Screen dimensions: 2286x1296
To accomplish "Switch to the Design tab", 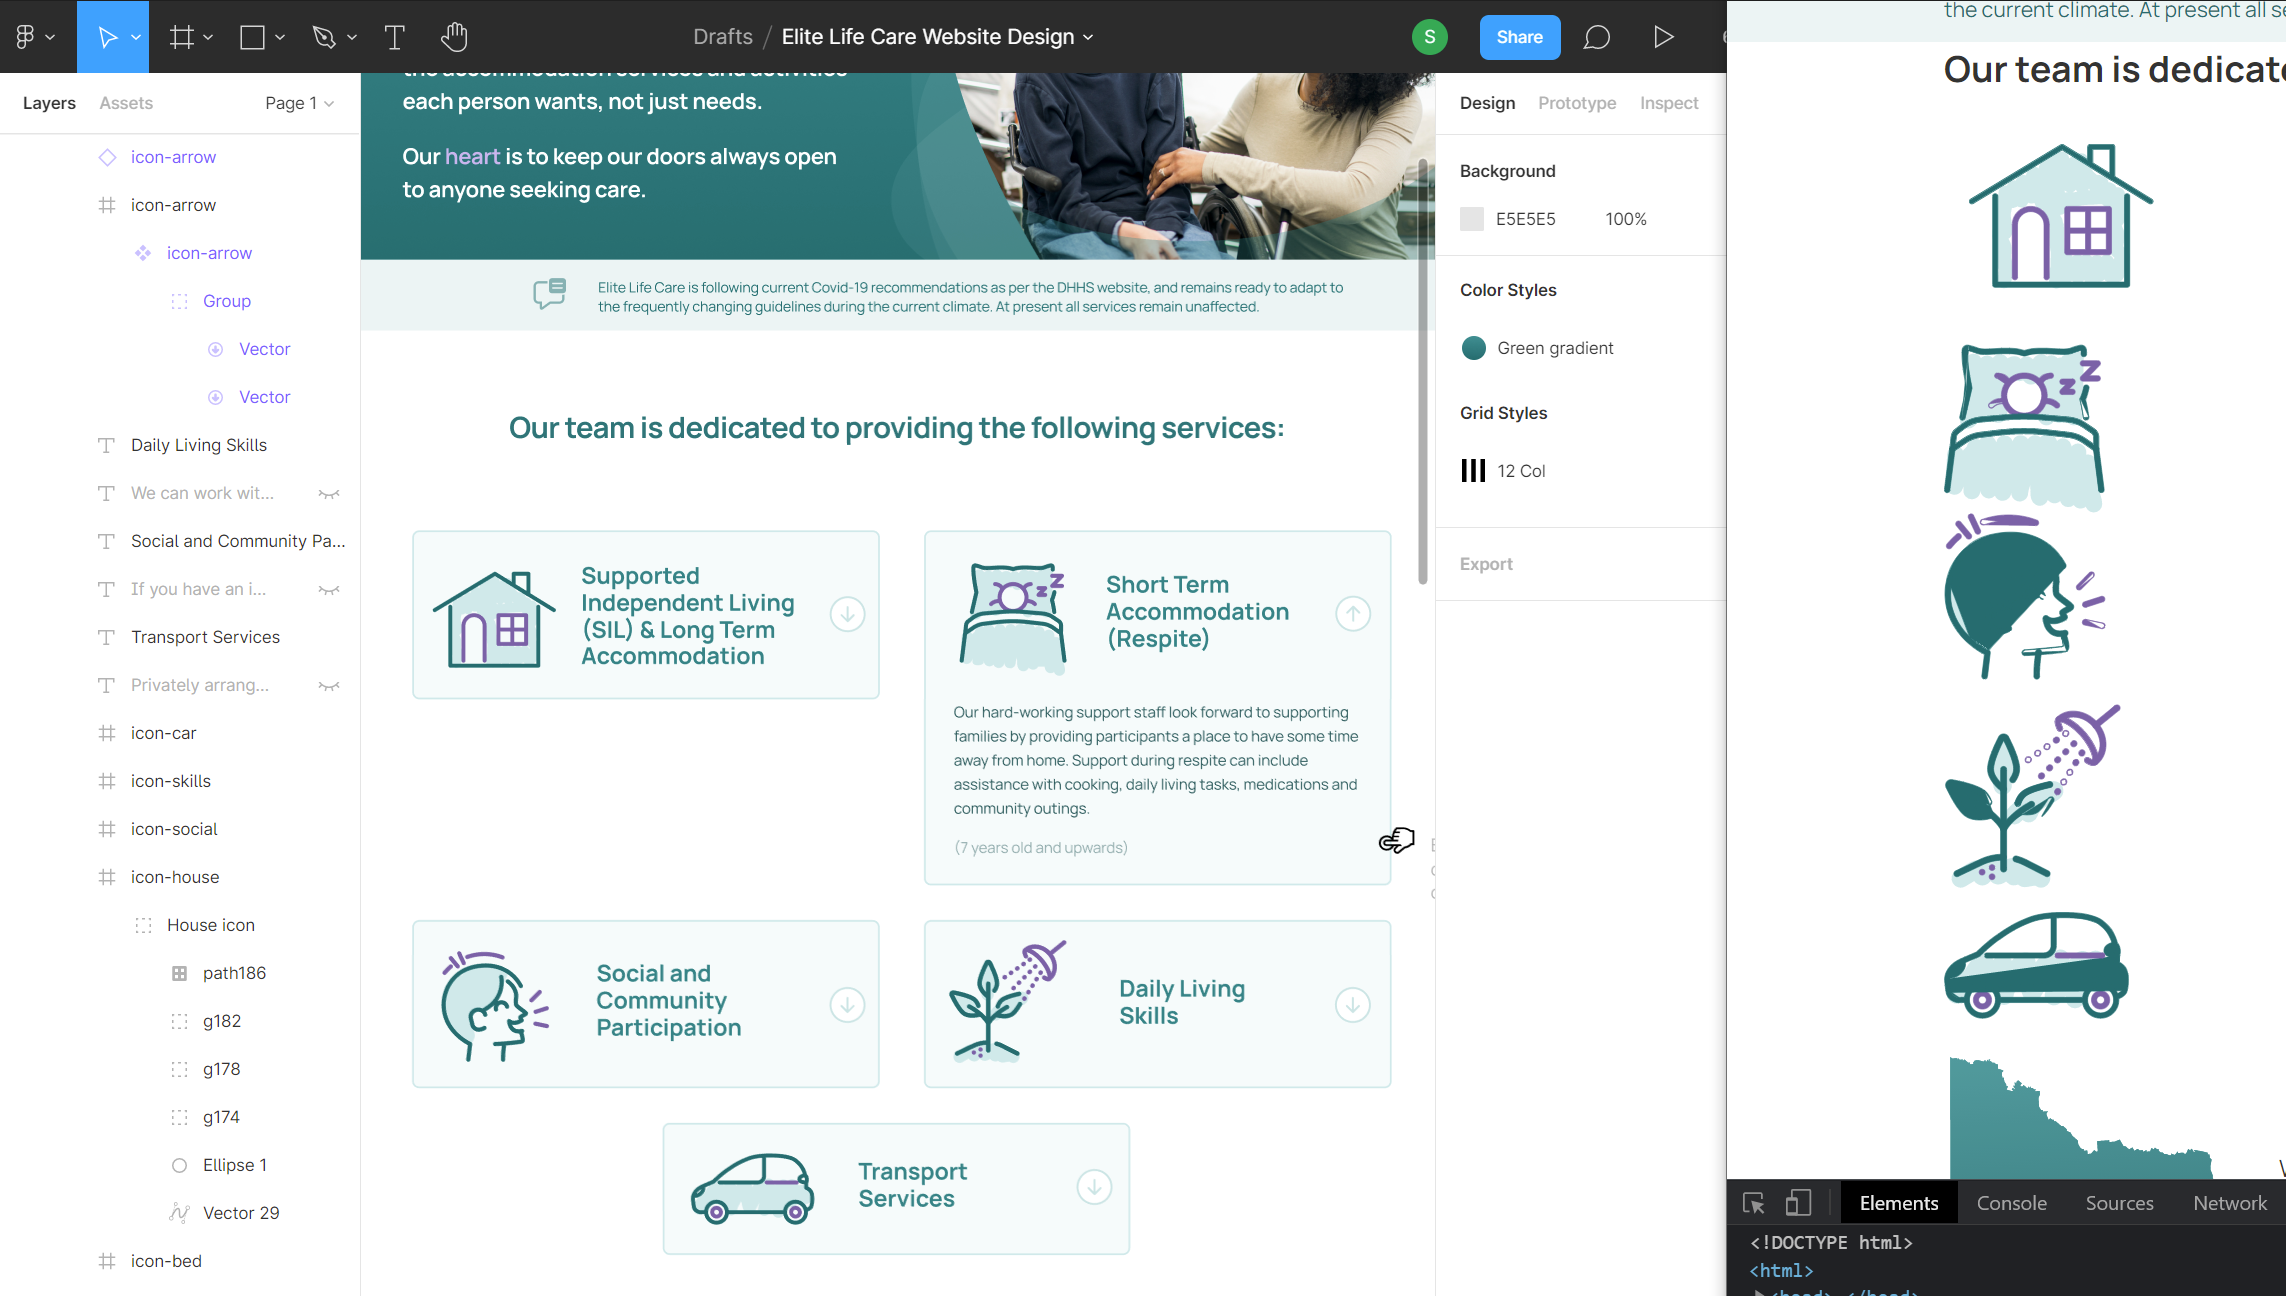I will pos(1487,103).
